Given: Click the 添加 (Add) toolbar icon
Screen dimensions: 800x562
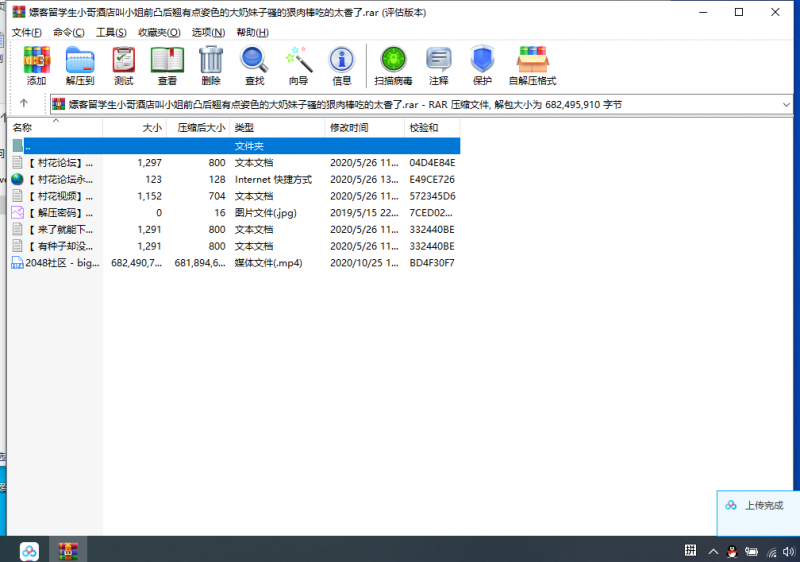Looking at the screenshot, I should pos(37,65).
